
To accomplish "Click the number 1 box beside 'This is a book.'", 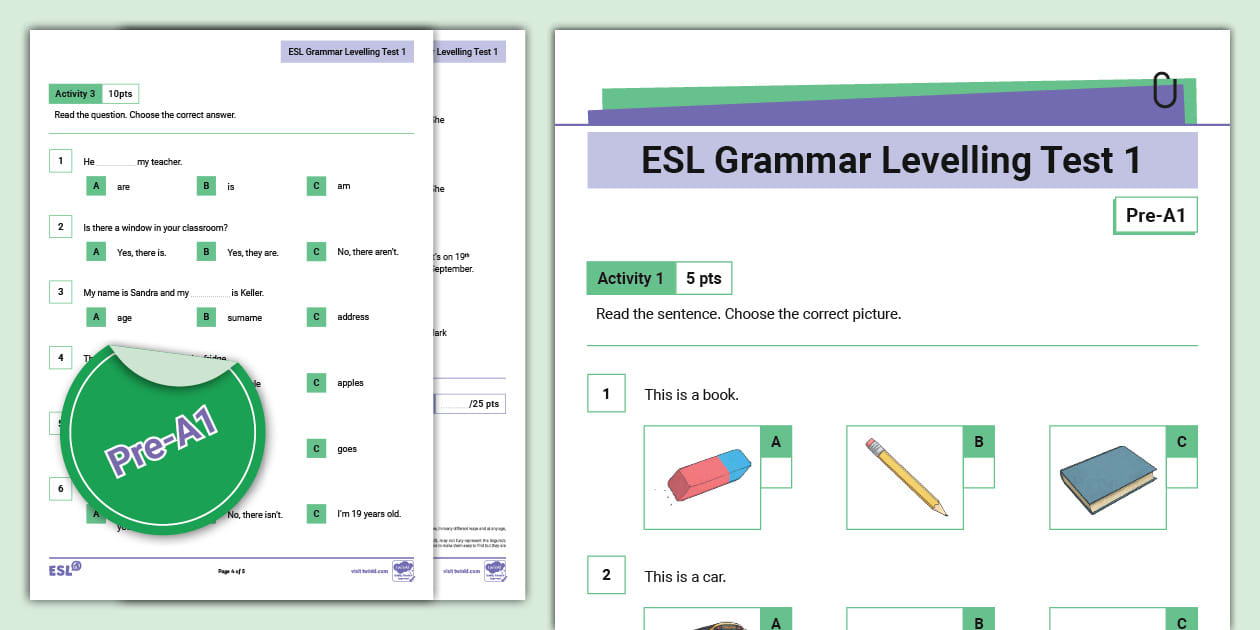I will pyautogui.click(x=606, y=394).
